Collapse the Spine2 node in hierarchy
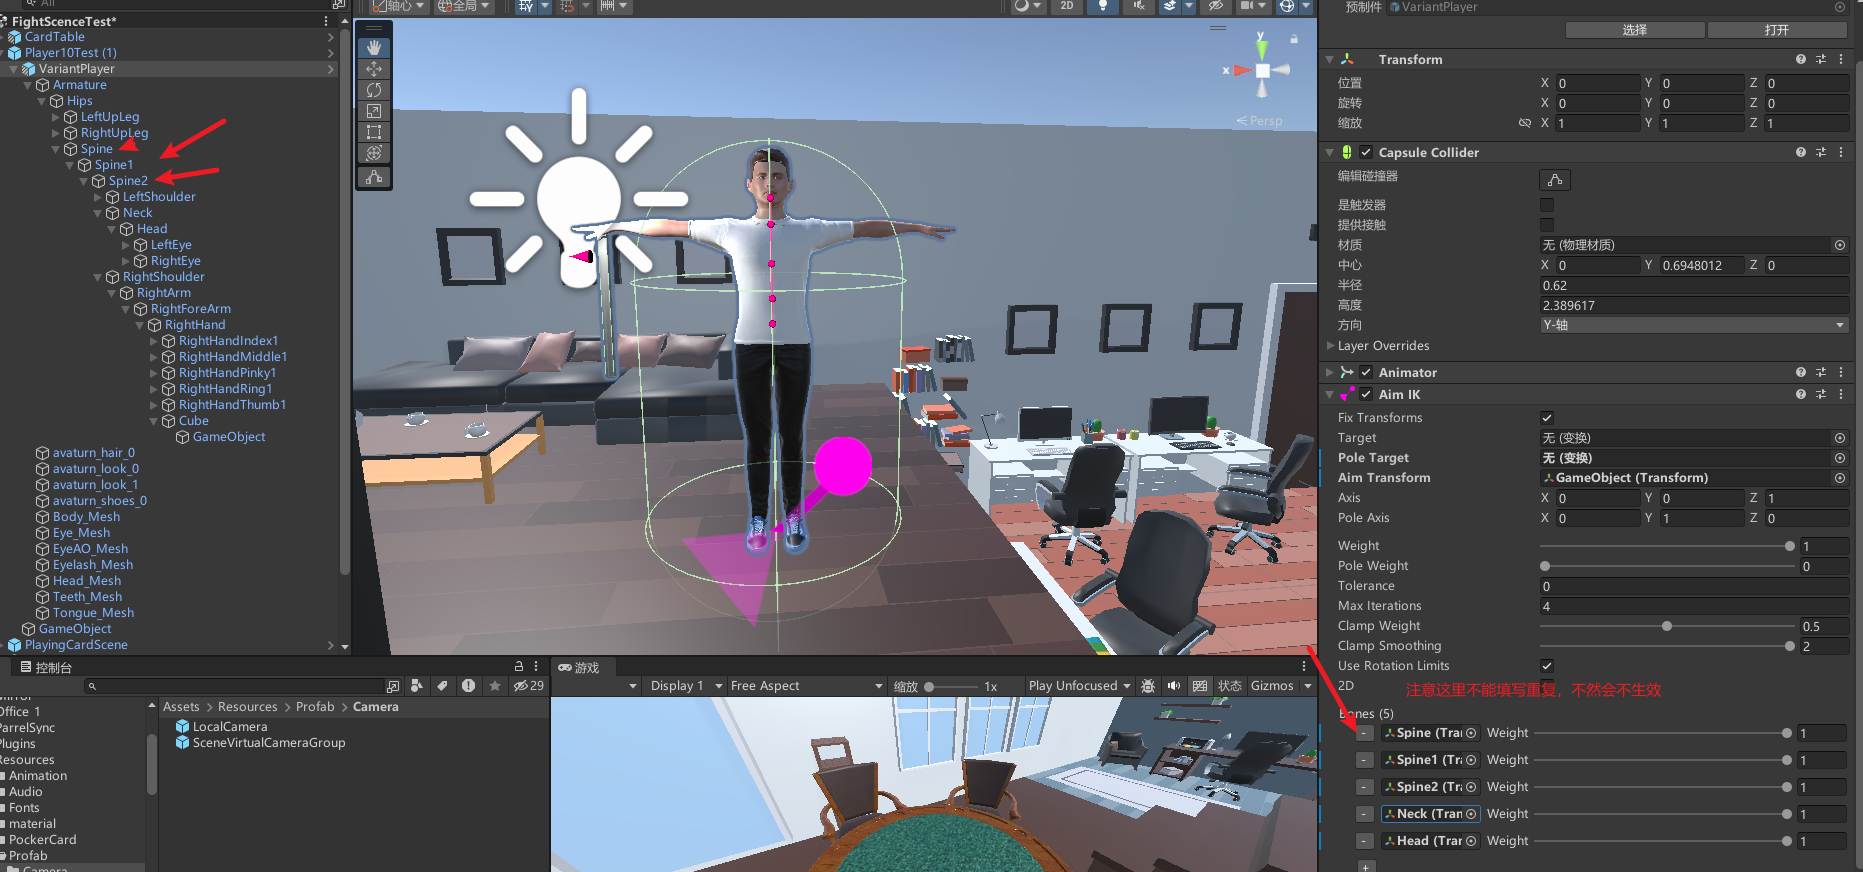 [x=84, y=181]
